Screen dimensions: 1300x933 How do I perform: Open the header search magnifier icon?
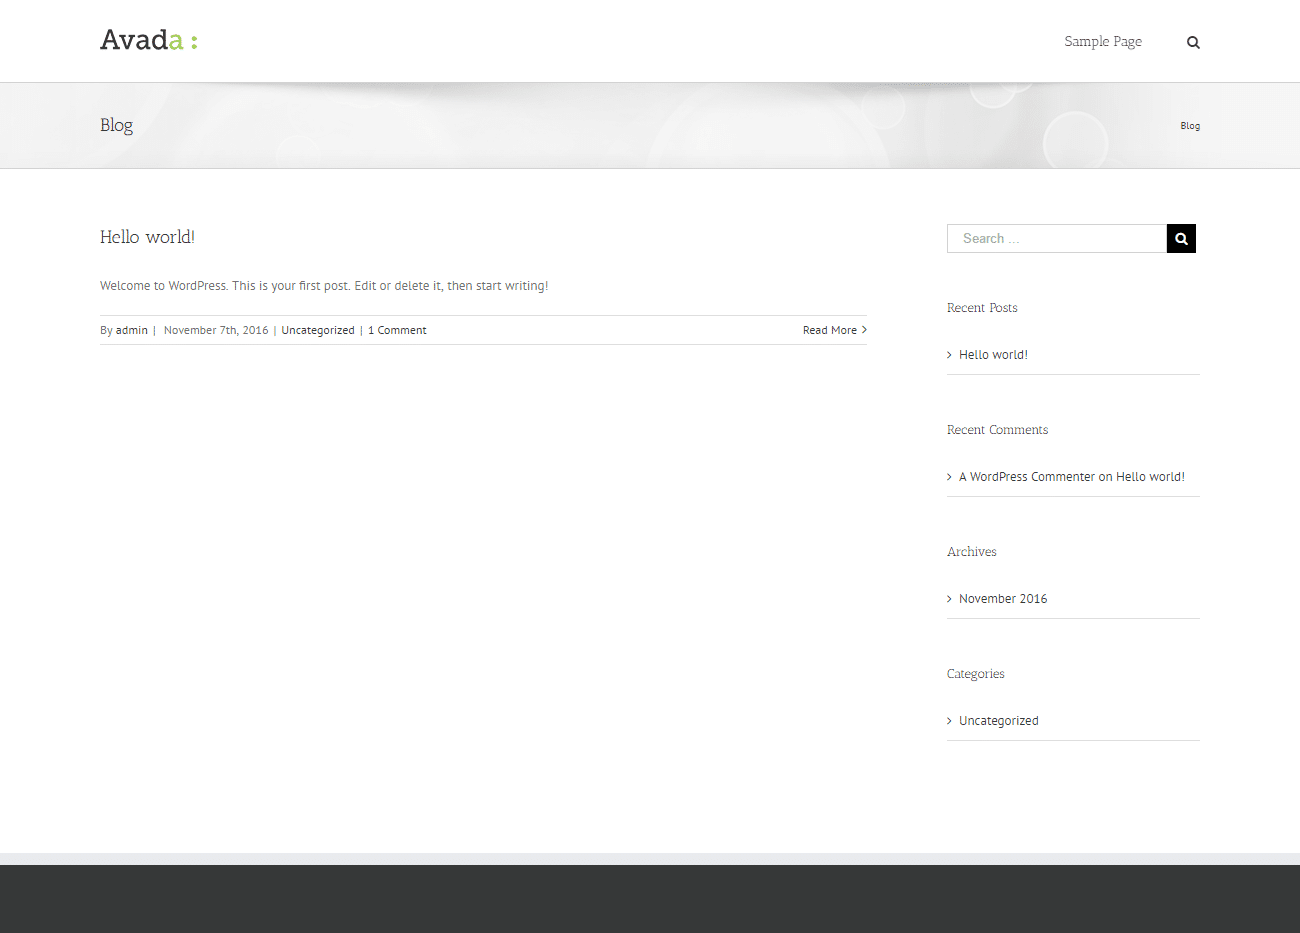point(1193,42)
